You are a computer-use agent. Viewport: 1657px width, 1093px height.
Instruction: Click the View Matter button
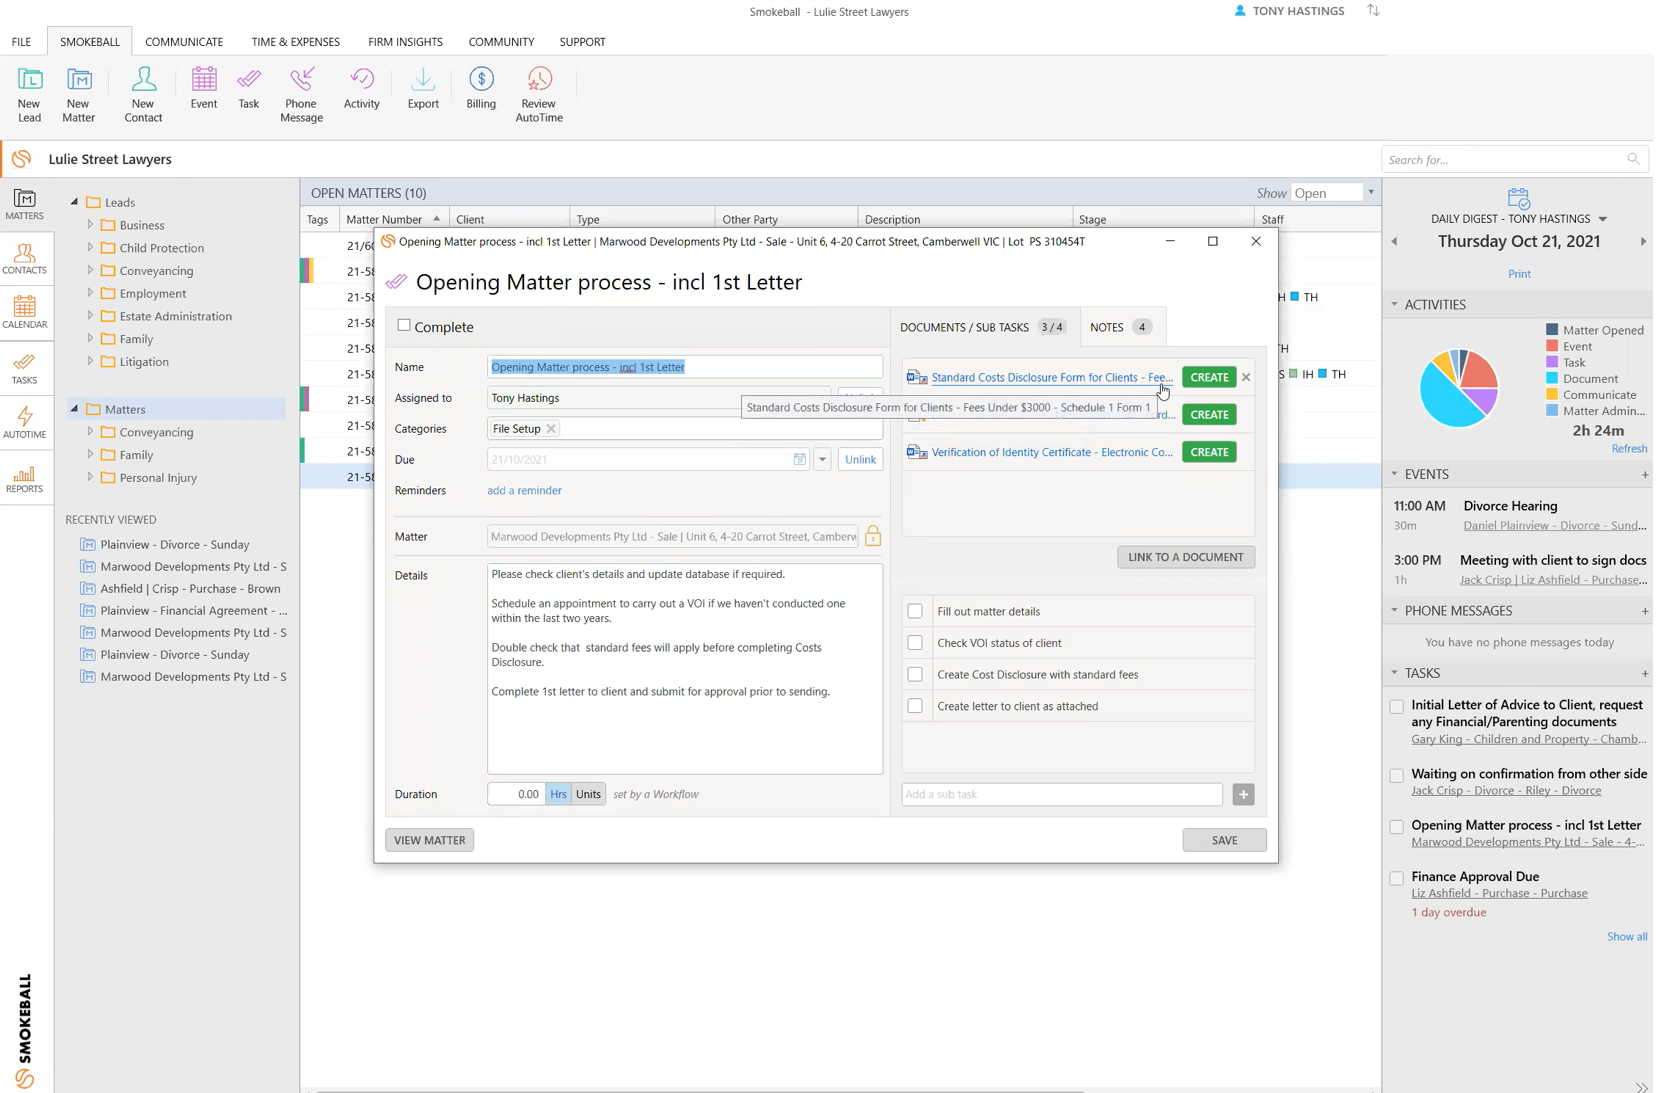(430, 840)
